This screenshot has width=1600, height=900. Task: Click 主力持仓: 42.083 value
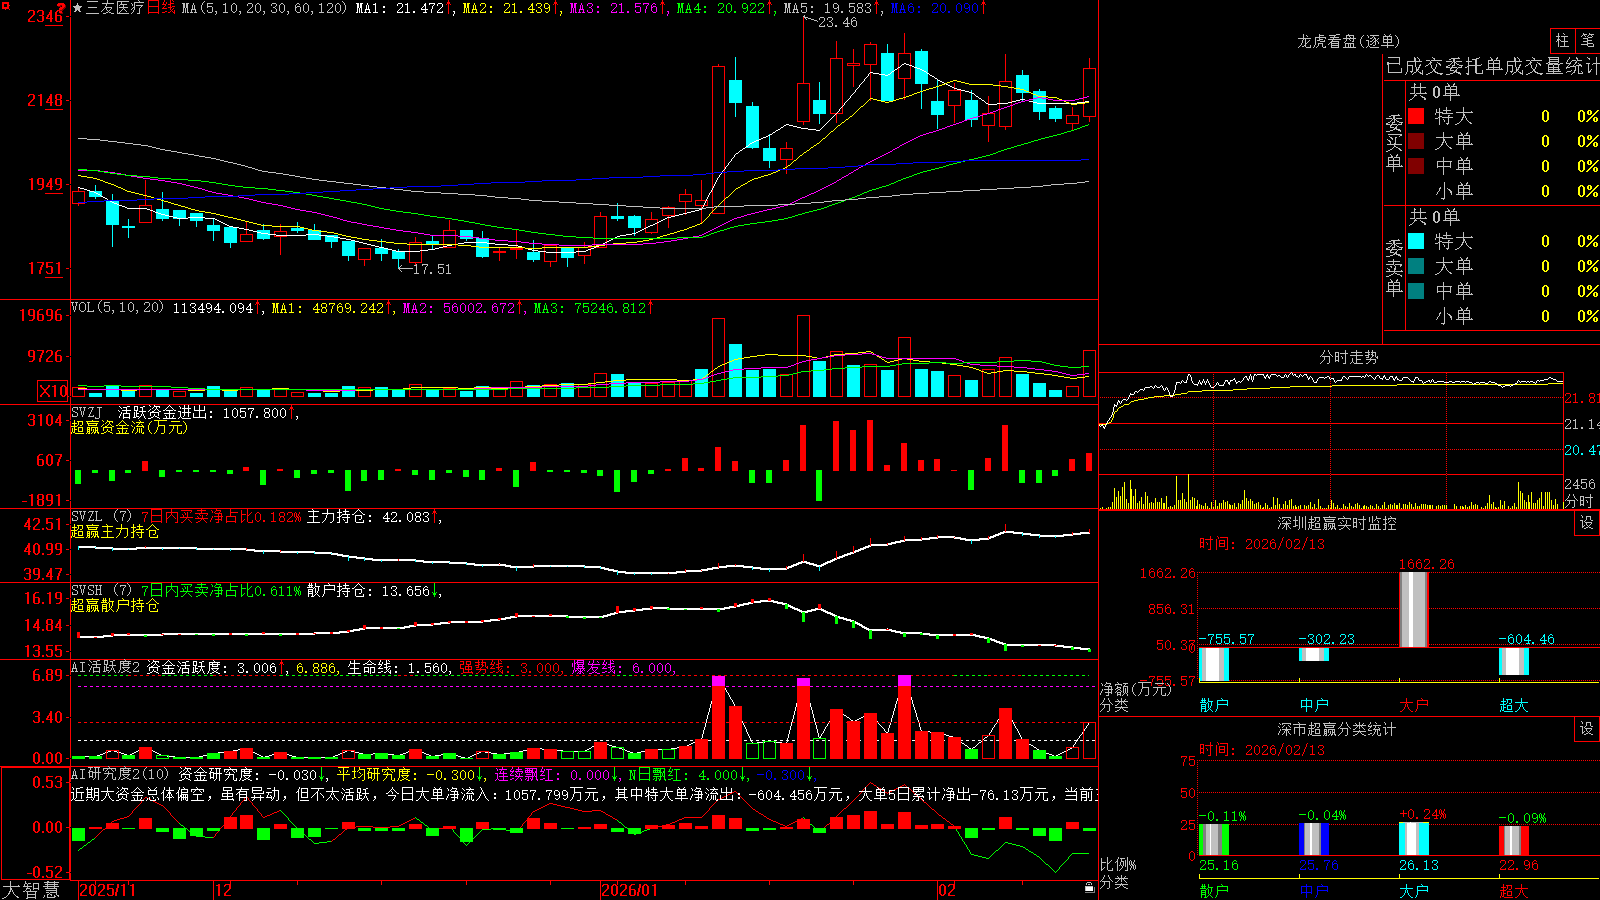368,517
